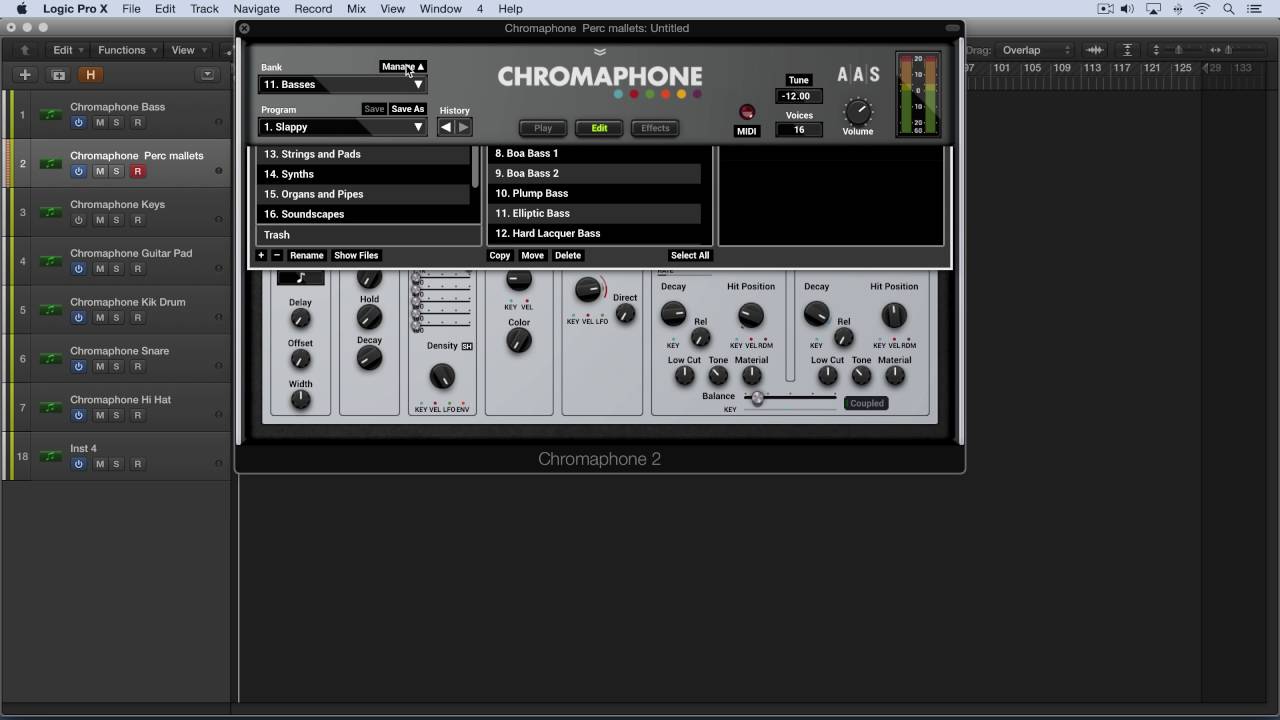Click the waveform zoom icon in toolbar

click(x=1095, y=50)
